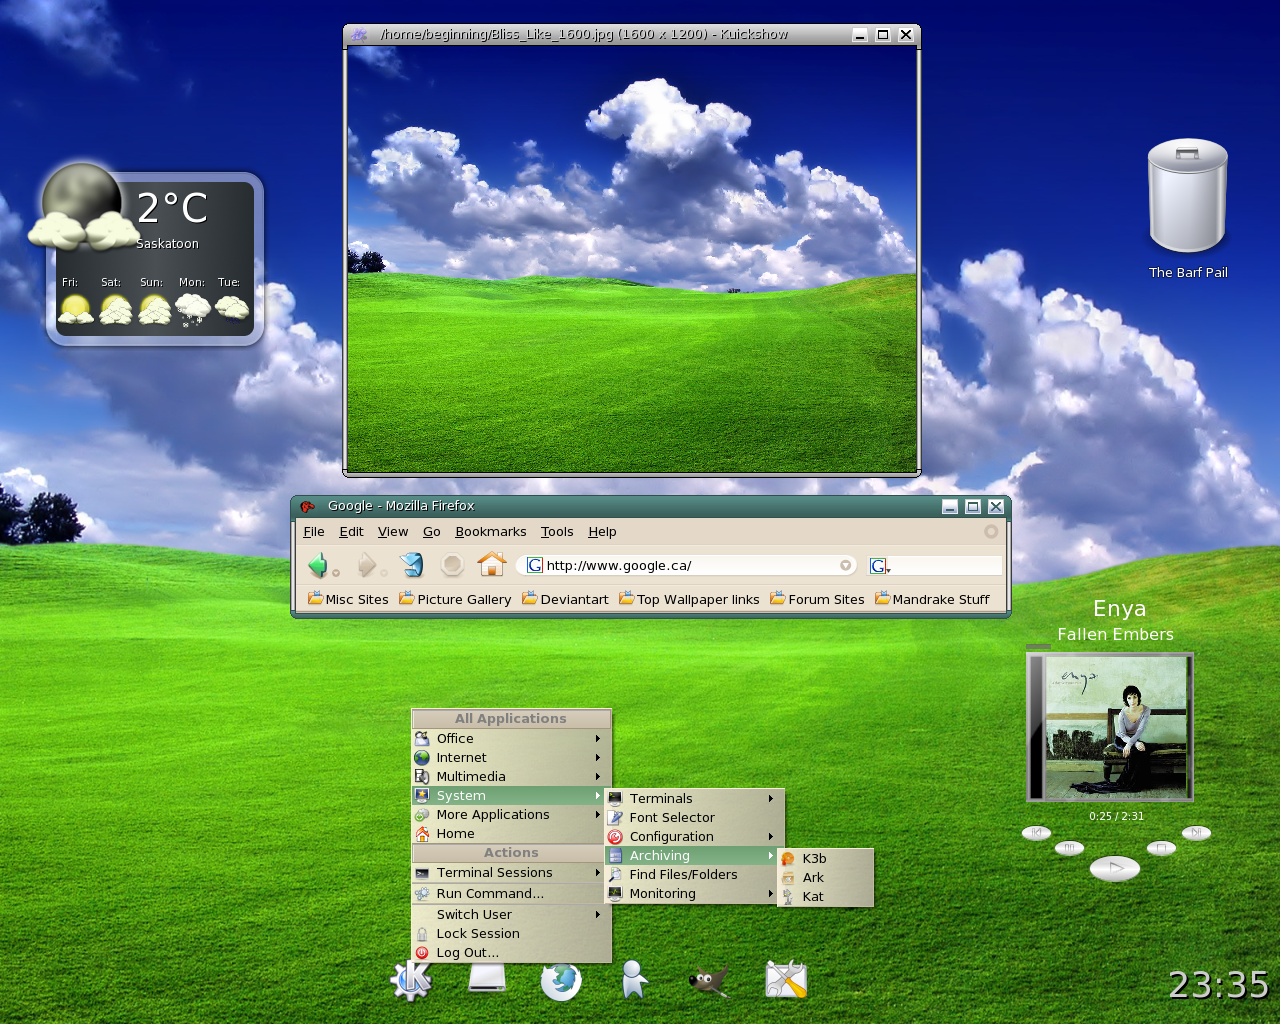This screenshot has width=1280, height=1024.
Task: Open Firefox File menu
Action: [314, 532]
